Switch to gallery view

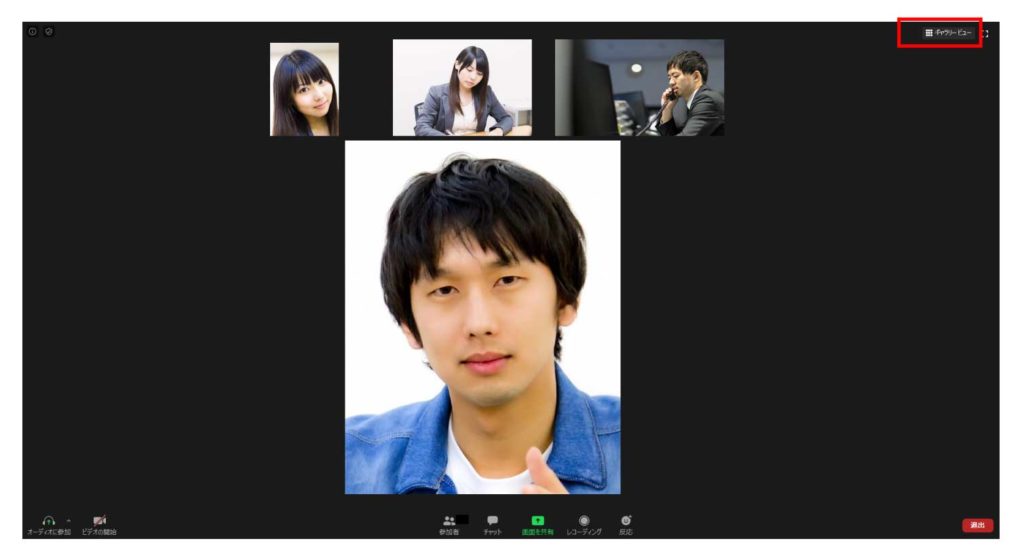click(947, 33)
